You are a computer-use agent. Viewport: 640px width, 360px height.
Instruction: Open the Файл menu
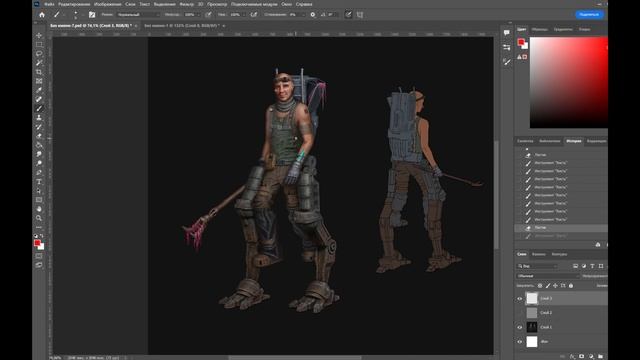[49, 4]
